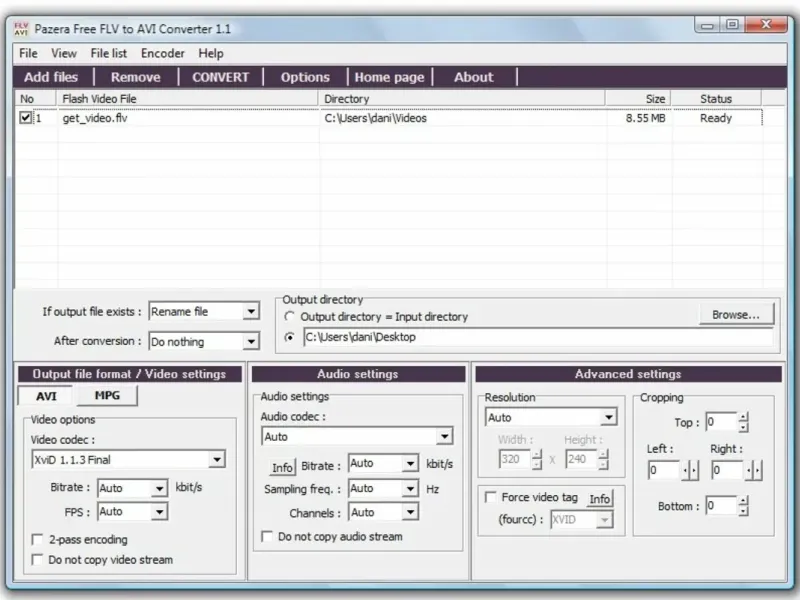Click the Browse... button
This screenshot has width=800, height=600.
(736, 314)
